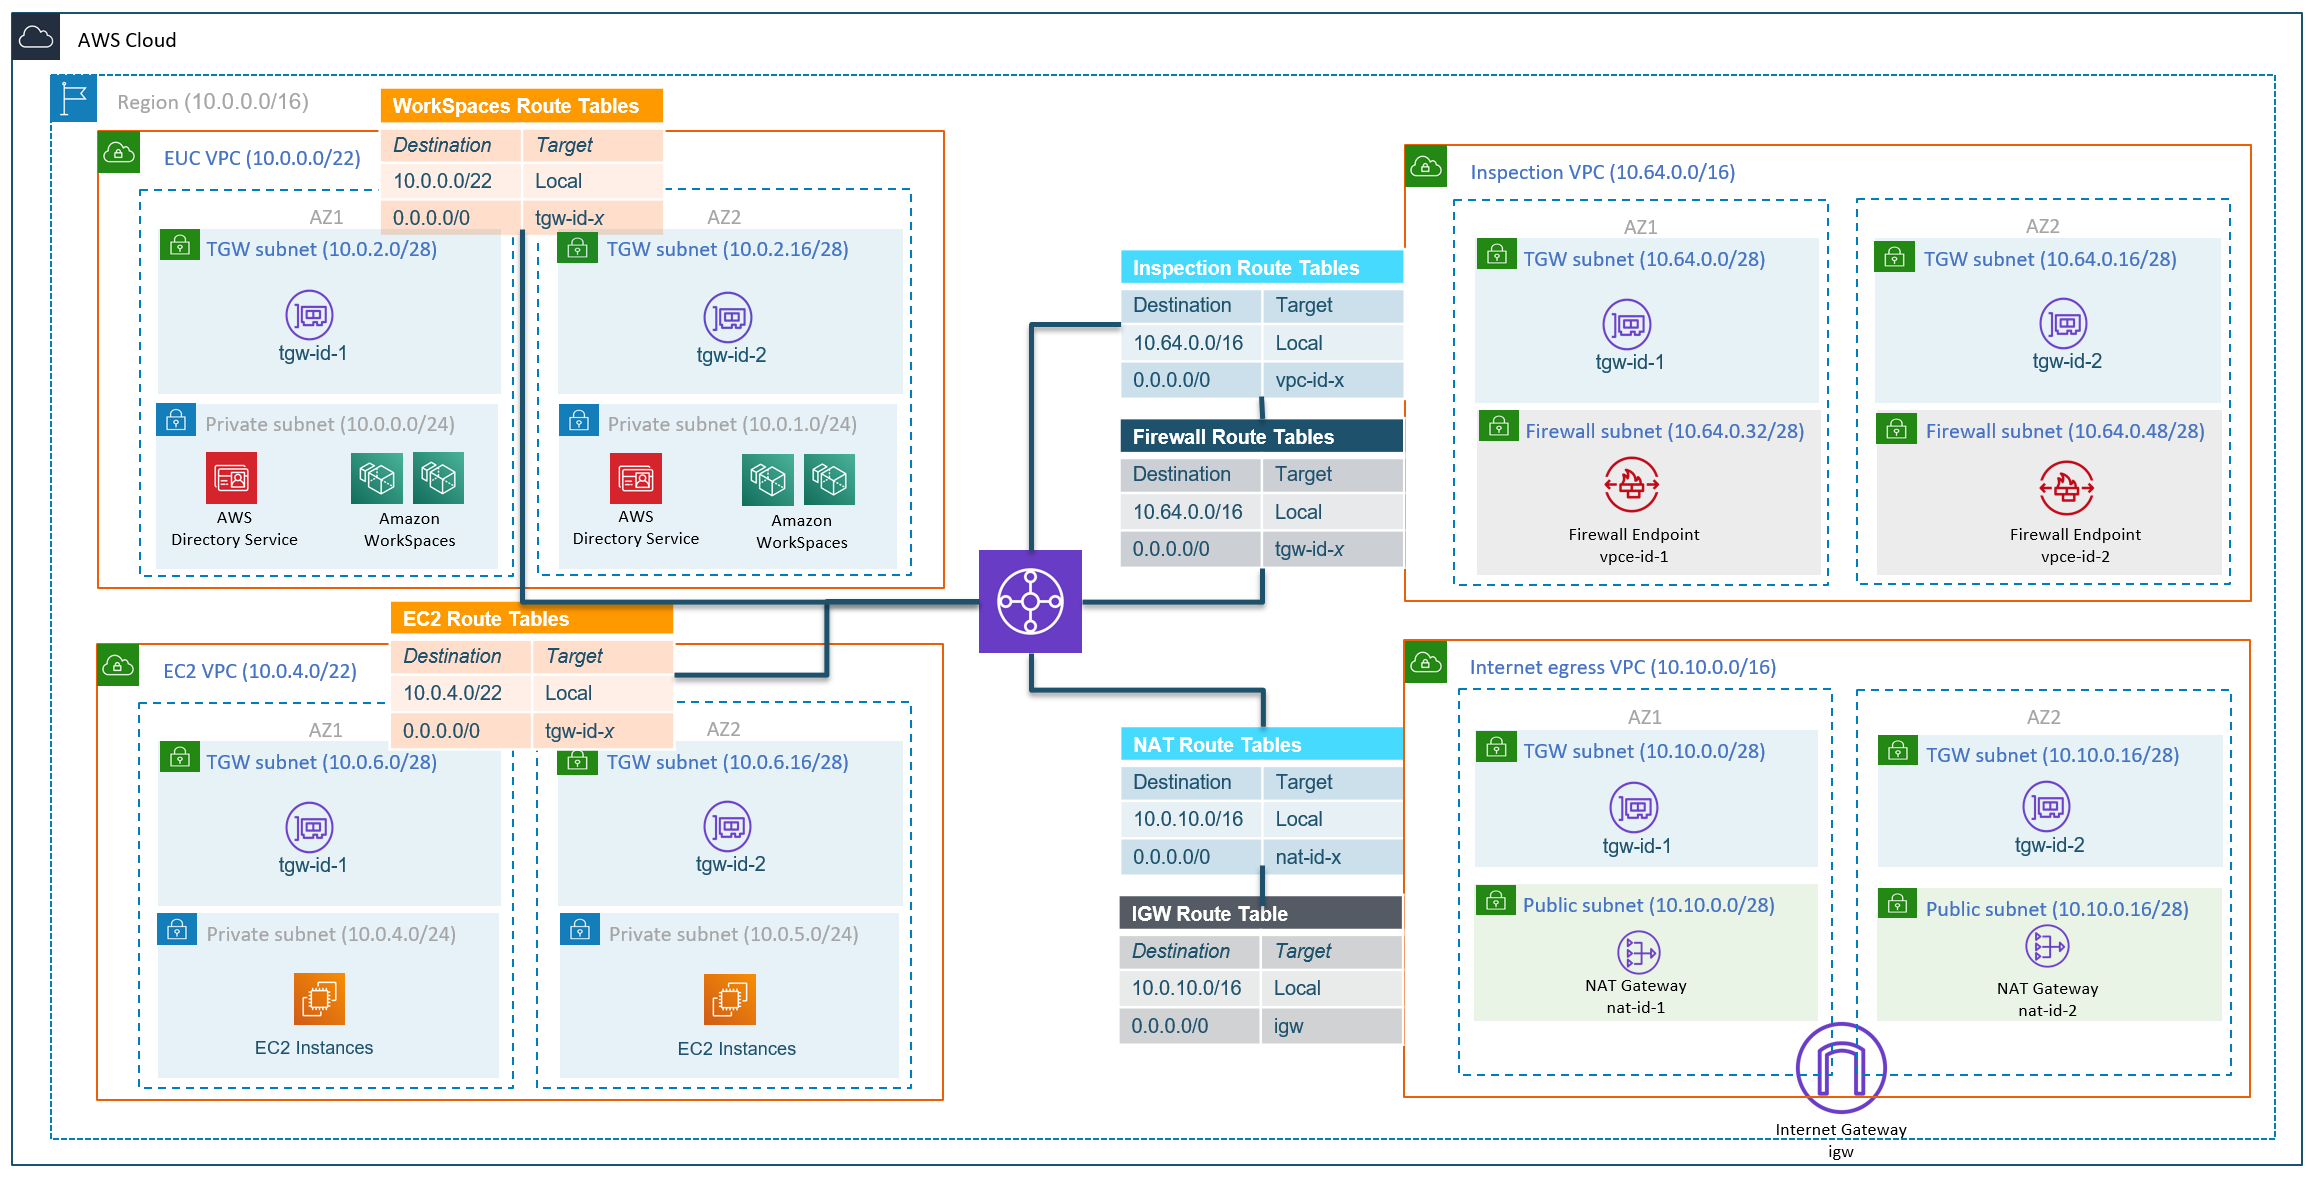Click the Internet Gateway igw icon
2316x1177 pixels.
pyautogui.click(x=1840, y=1068)
